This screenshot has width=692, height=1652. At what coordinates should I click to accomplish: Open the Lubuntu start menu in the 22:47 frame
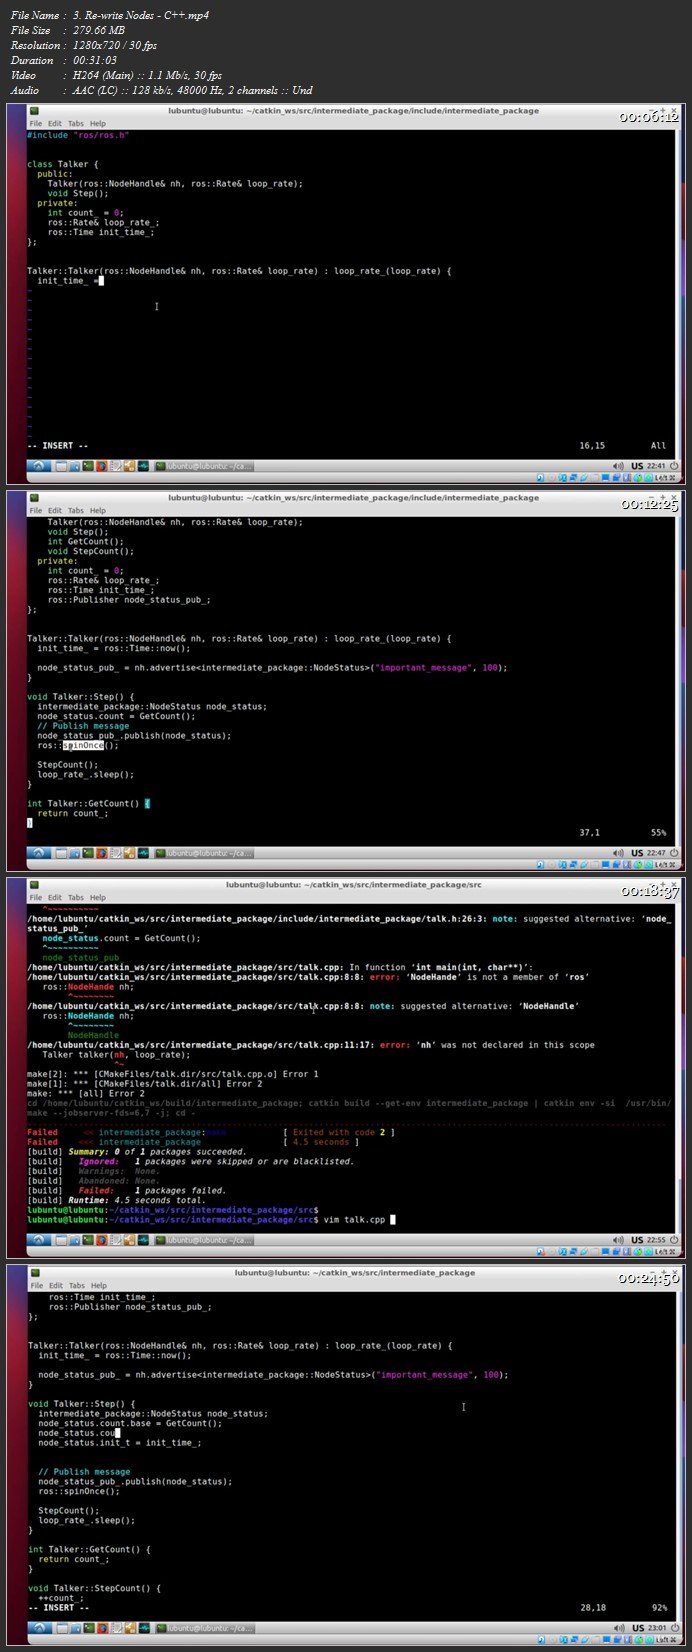(x=38, y=853)
